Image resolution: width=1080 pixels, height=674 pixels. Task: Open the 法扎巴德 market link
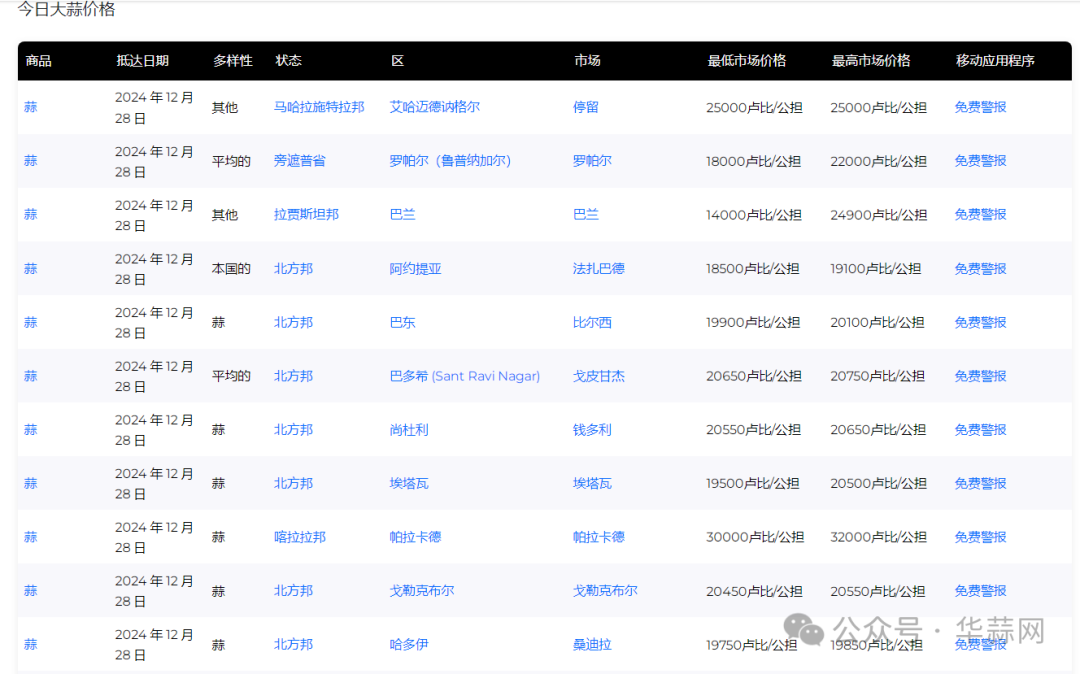click(599, 268)
